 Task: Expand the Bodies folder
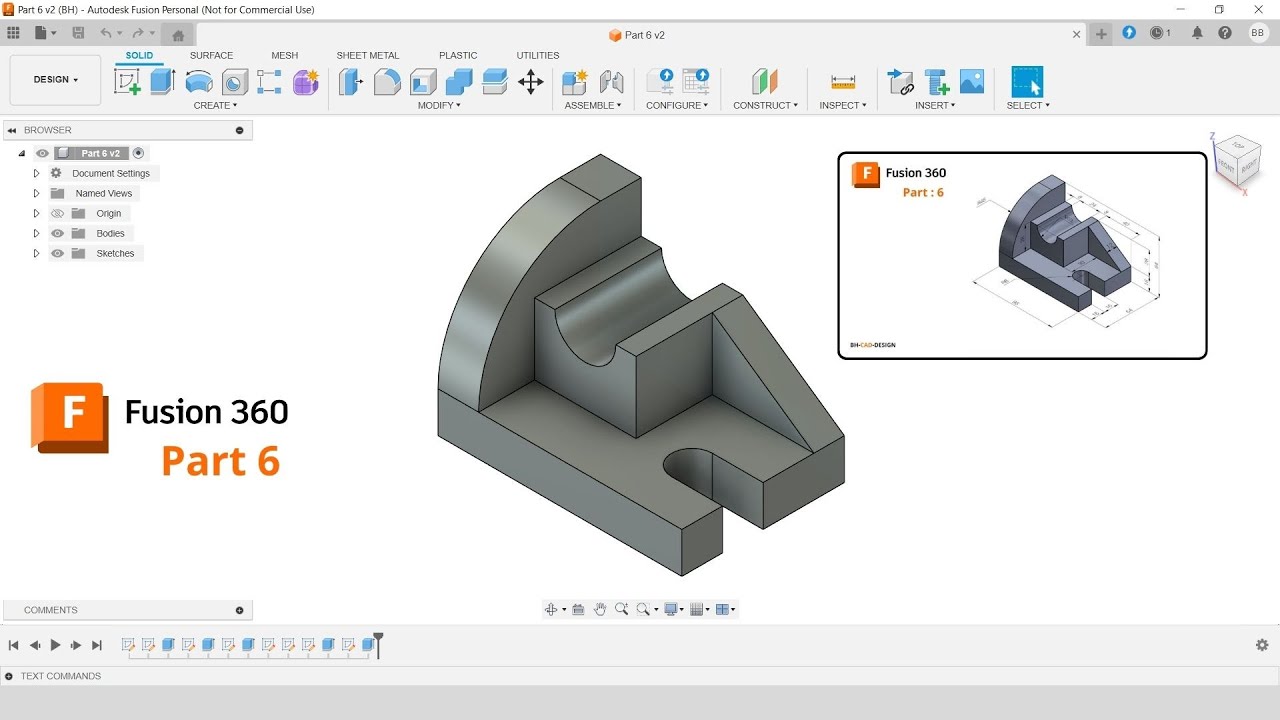(x=36, y=233)
